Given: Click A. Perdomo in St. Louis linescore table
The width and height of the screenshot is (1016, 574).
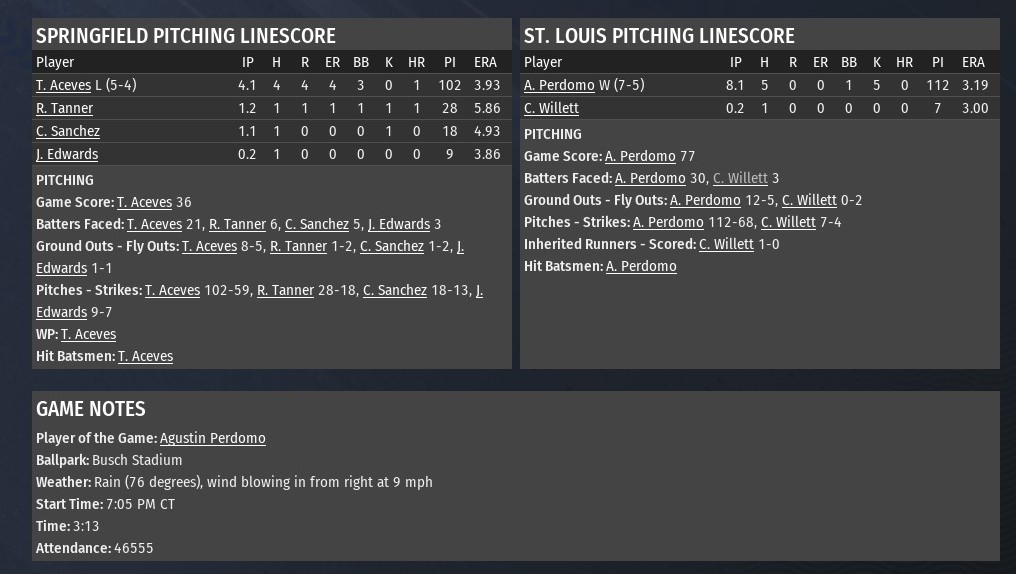Looking at the screenshot, I should pos(559,85).
